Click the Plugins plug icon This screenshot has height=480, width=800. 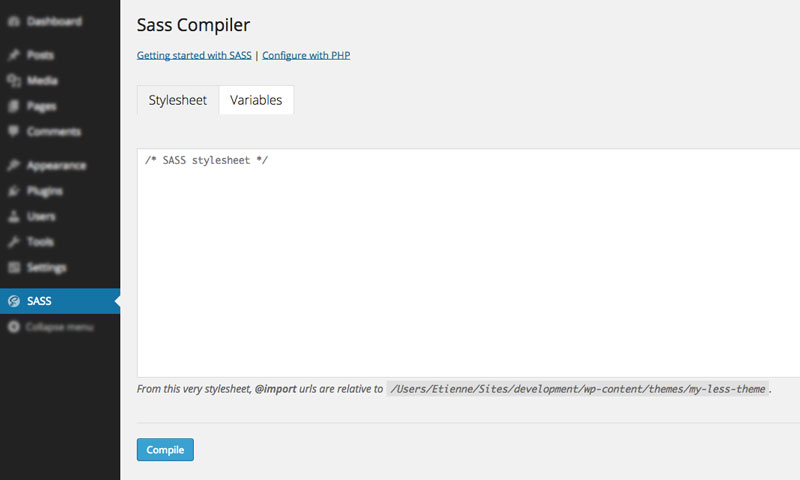click(14, 191)
